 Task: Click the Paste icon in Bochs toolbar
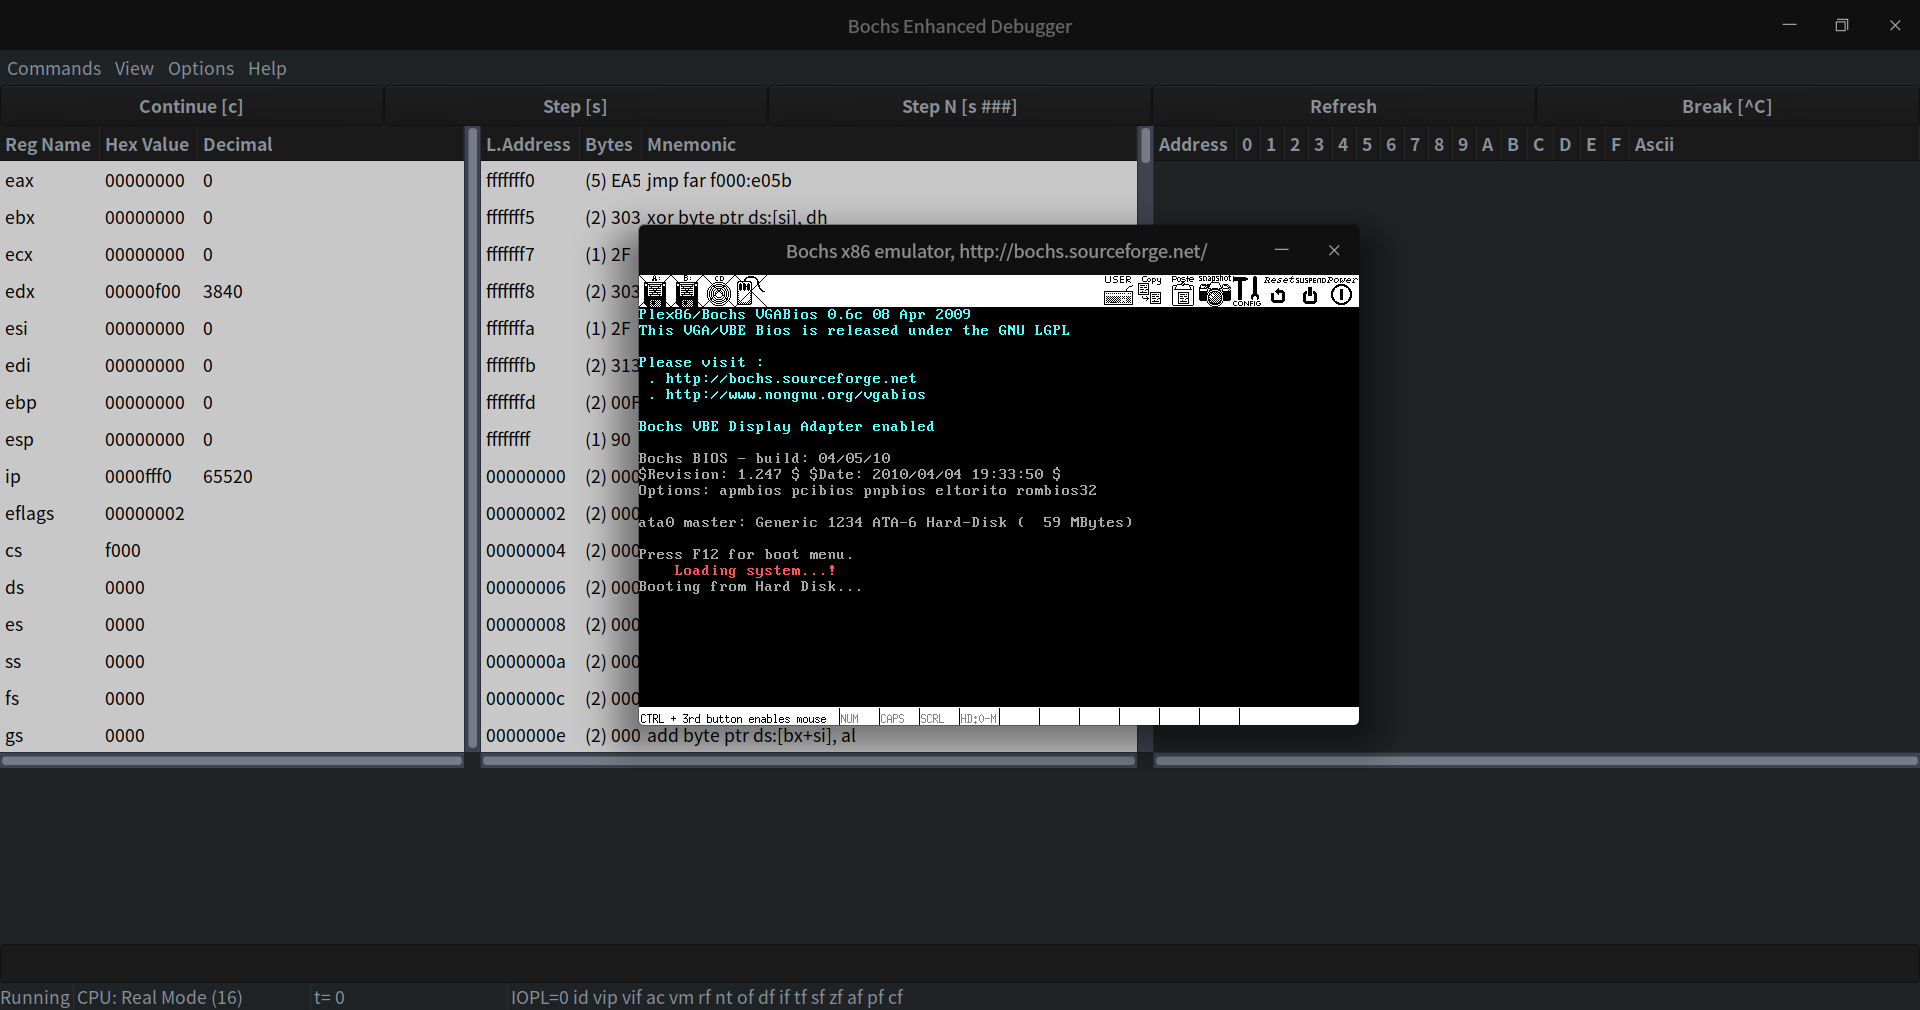(x=1182, y=291)
